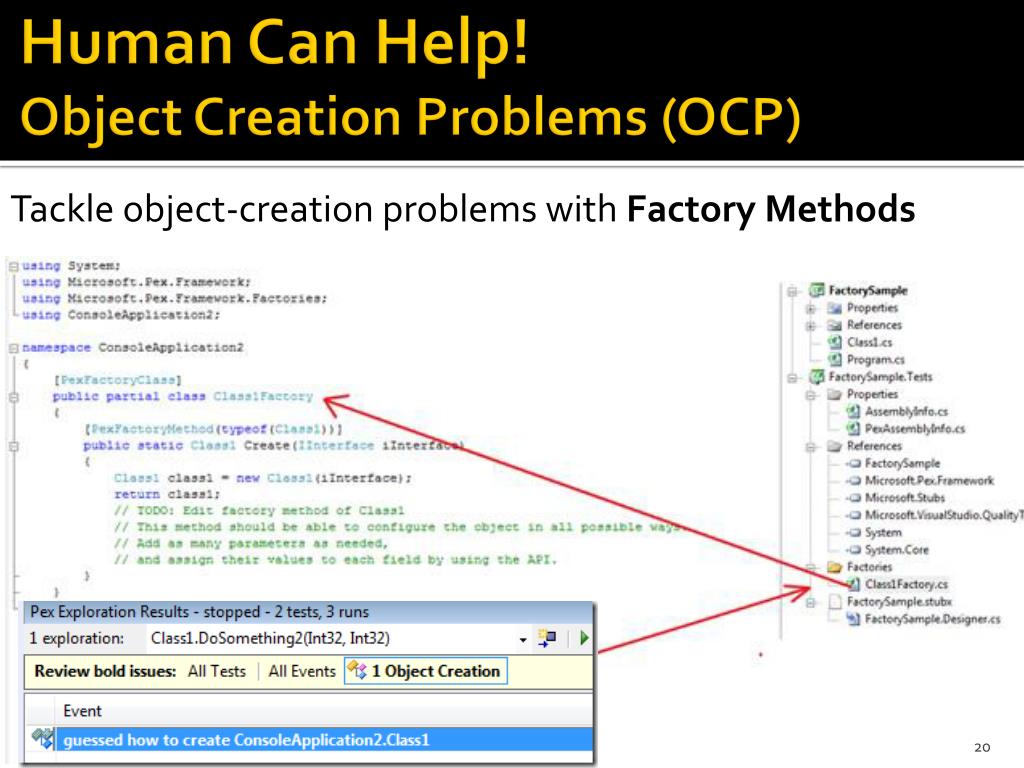This screenshot has height=768, width=1024.
Task: Open Program.cs in the solution tree
Action: click(x=875, y=359)
